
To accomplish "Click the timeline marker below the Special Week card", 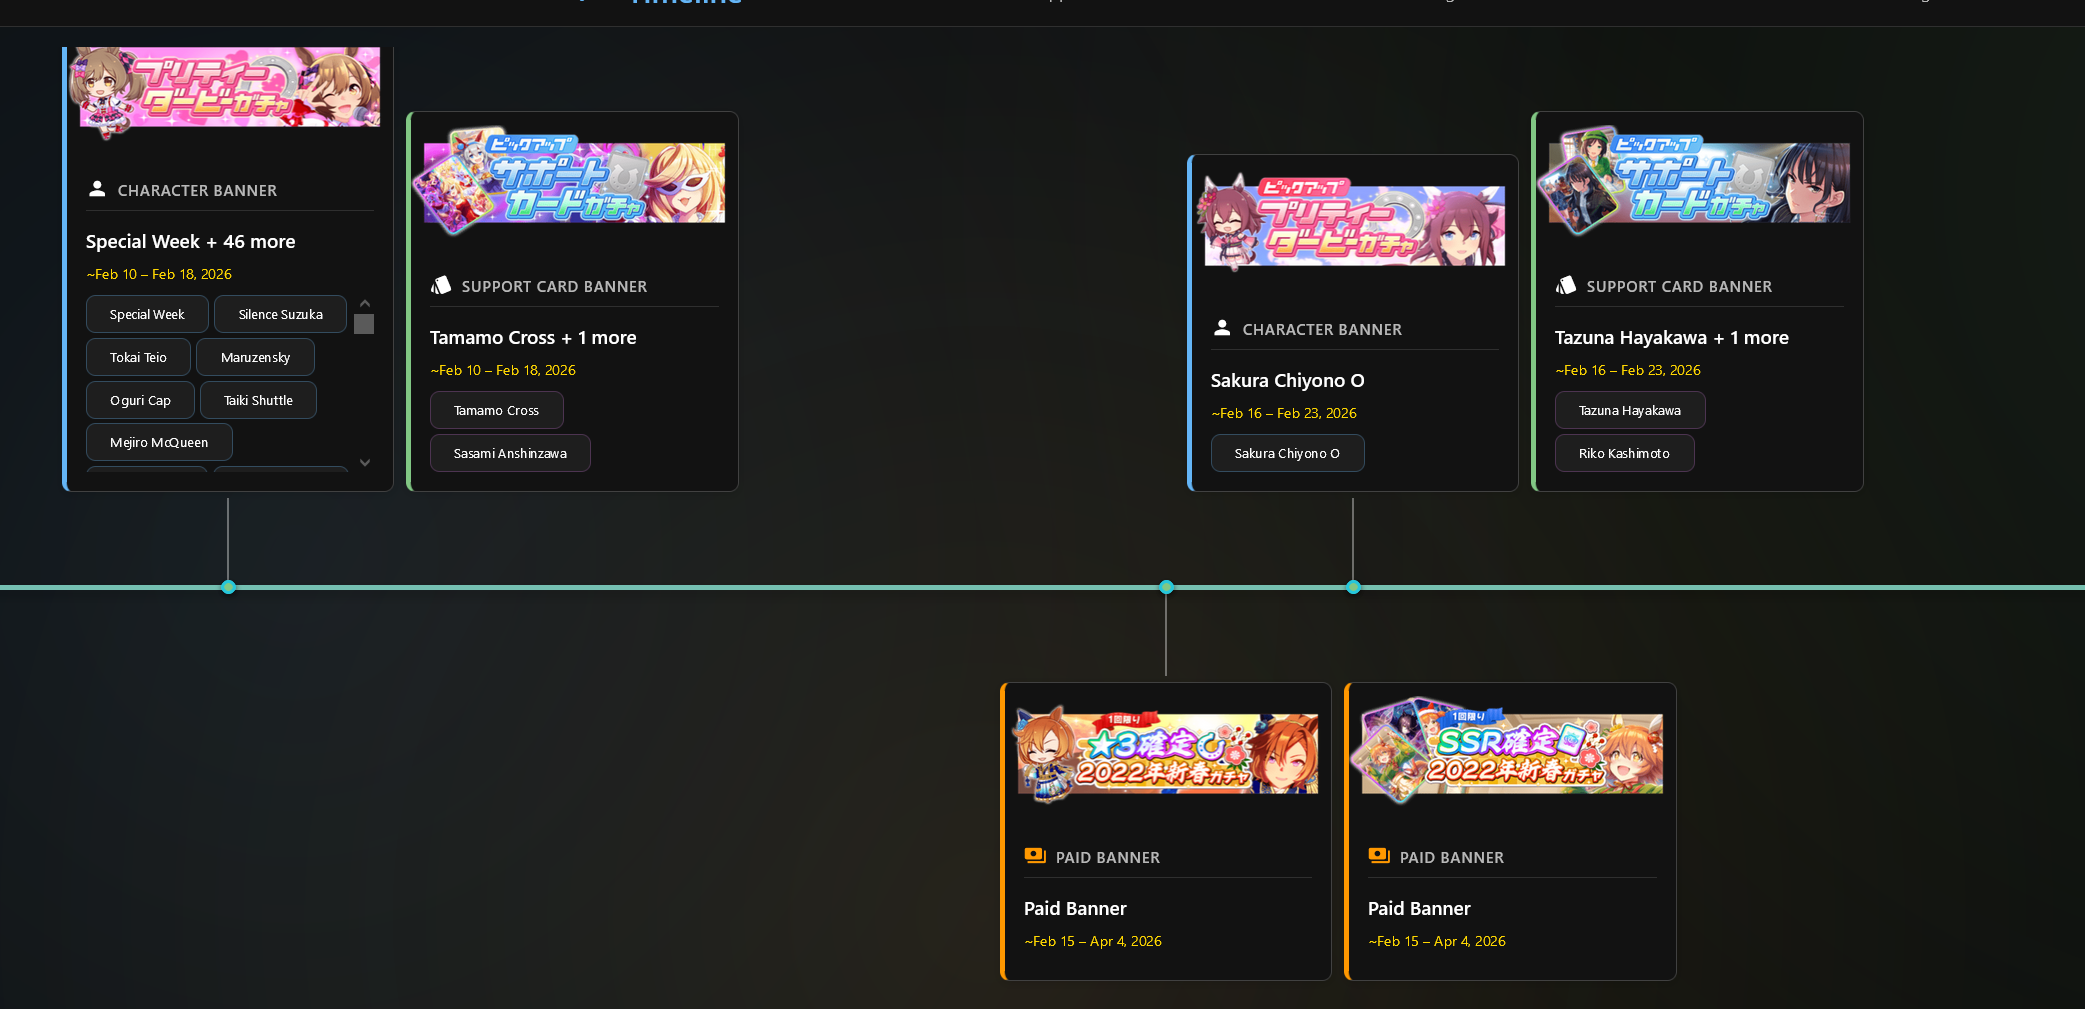I will click(x=228, y=587).
